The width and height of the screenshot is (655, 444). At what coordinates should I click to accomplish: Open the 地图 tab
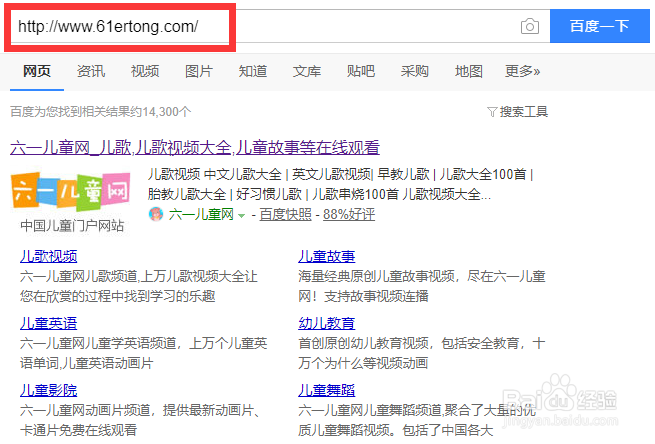(x=469, y=71)
